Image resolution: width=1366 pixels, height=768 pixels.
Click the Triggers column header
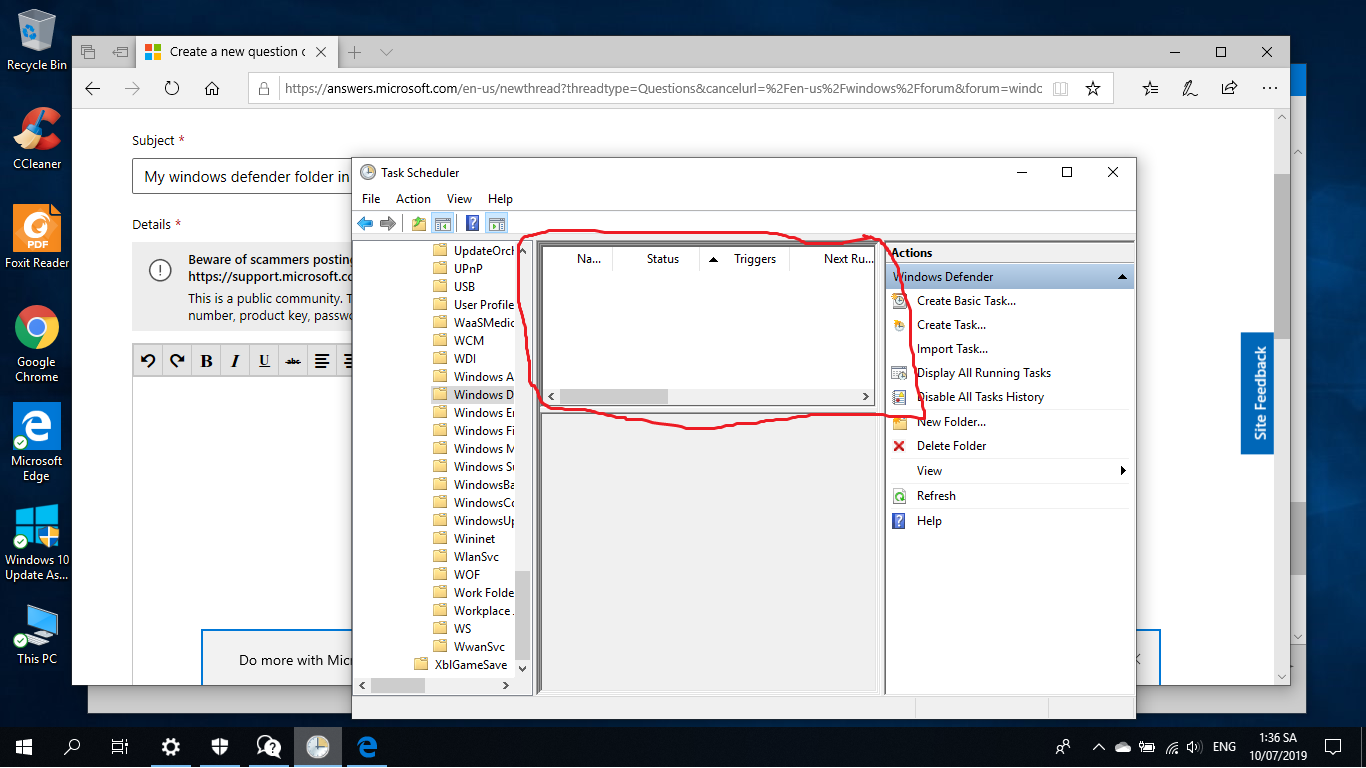[x=755, y=259]
